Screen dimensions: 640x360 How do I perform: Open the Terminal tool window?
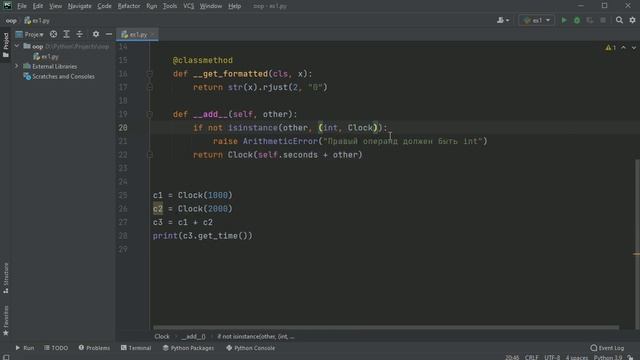point(136,348)
